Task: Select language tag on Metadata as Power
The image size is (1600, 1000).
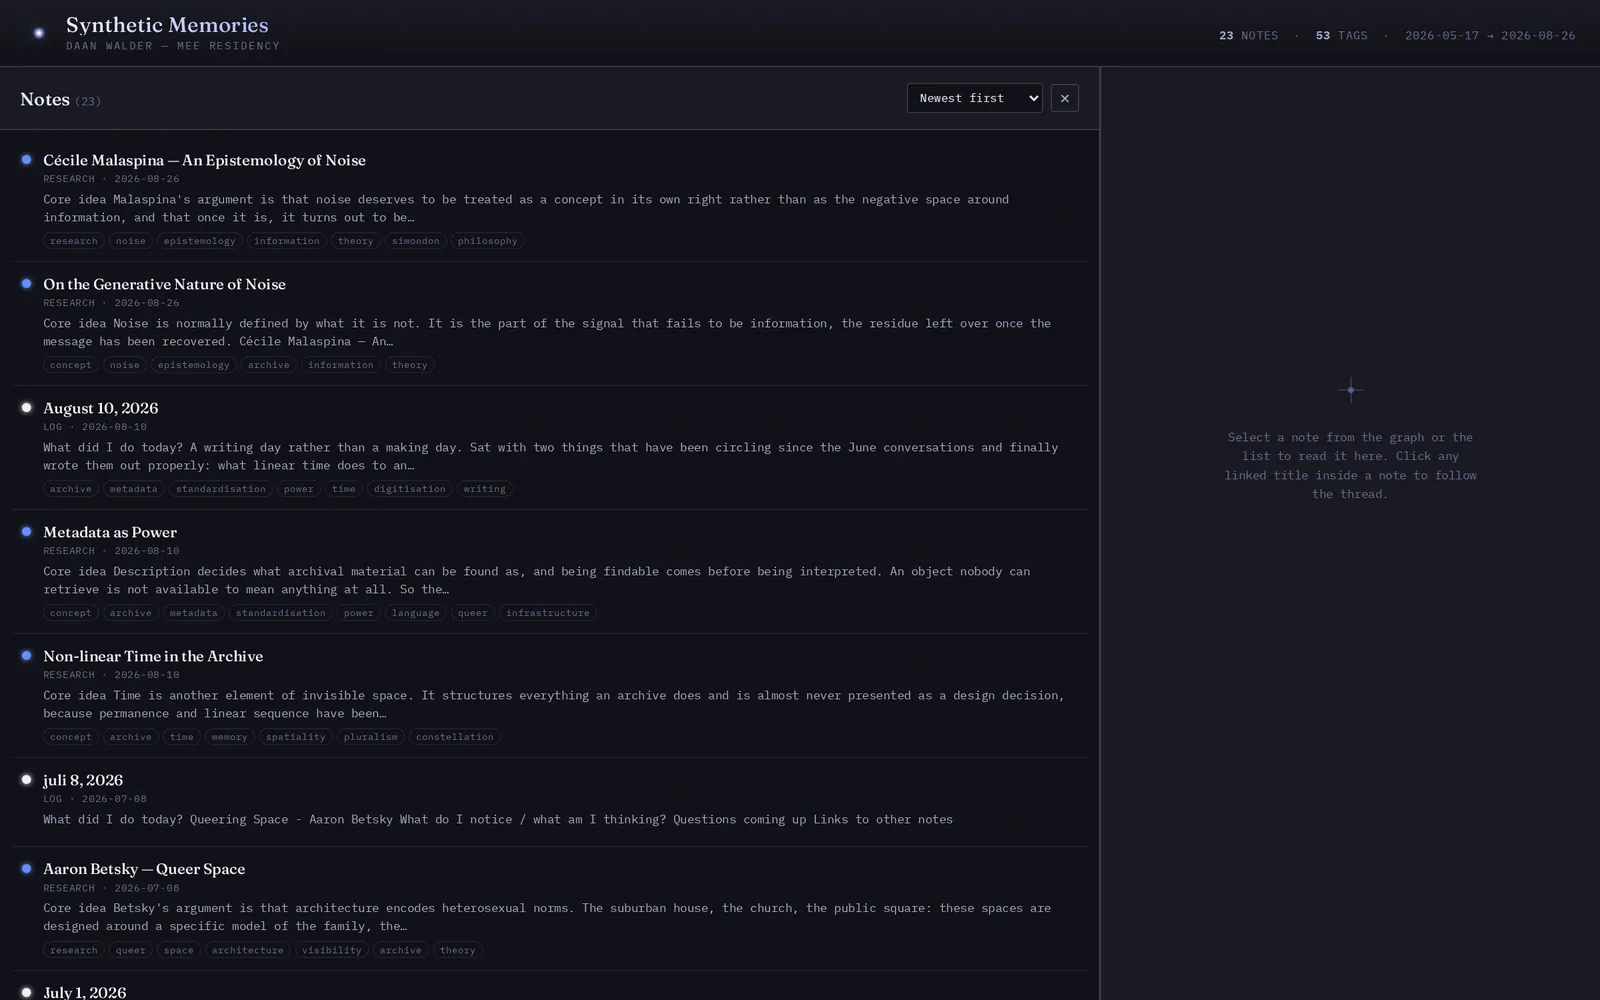Action: pyautogui.click(x=415, y=613)
